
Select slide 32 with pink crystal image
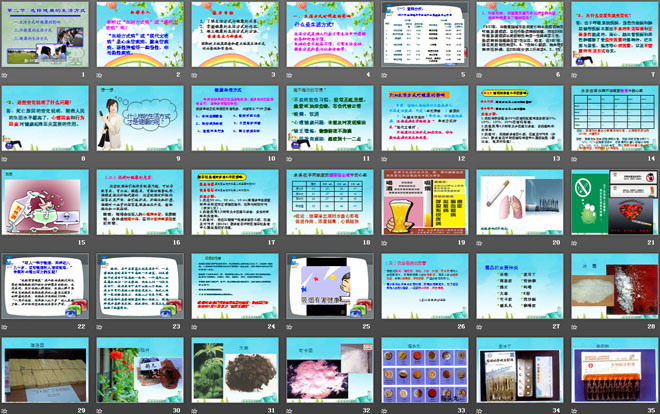(x=332, y=372)
